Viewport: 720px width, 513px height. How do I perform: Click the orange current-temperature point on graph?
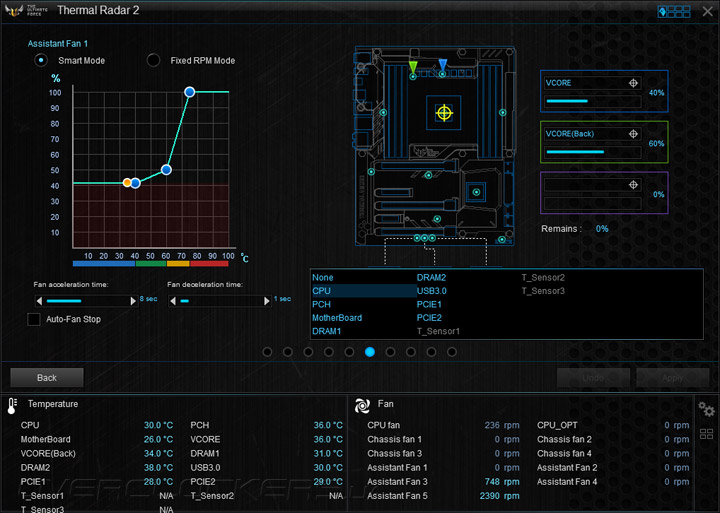[x=127, y=183]
